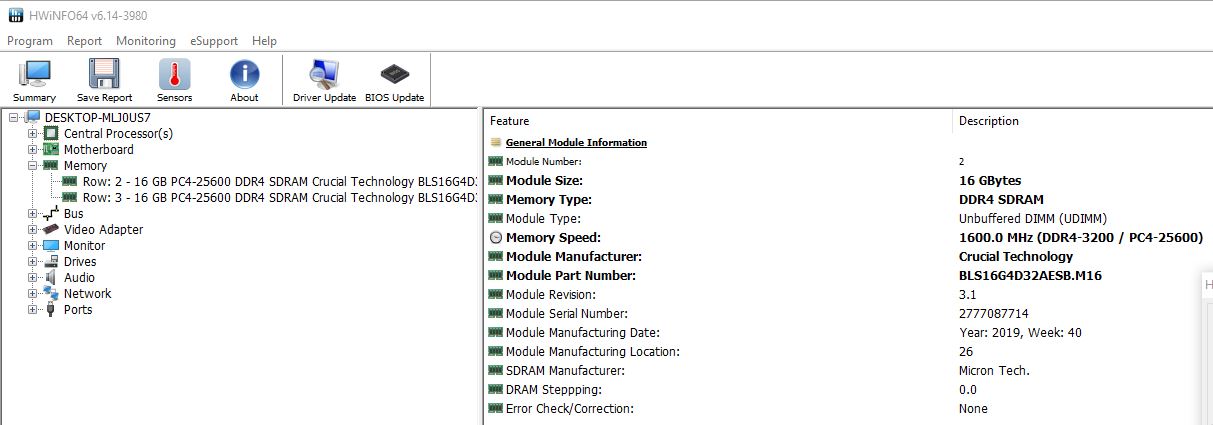The width and height of the screenshot is (1213, 425).
Task: Open the Sensors thermometer tool
Action: click(x=174, y=81)
